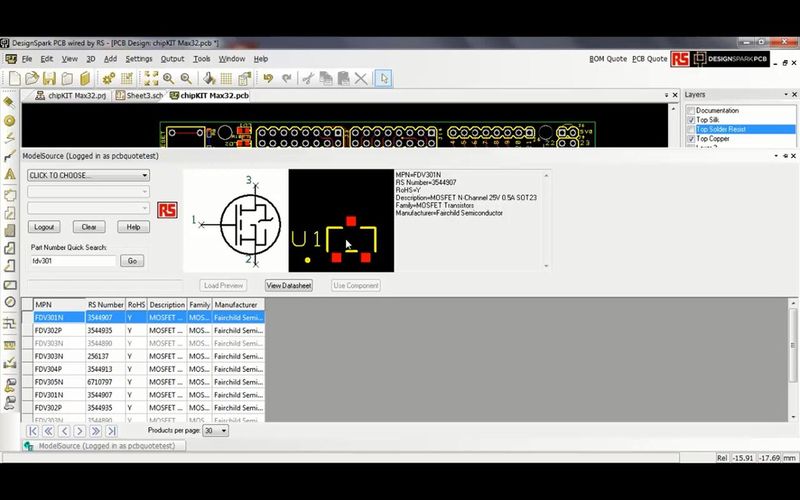Click the Clear button

click(89, 227)
